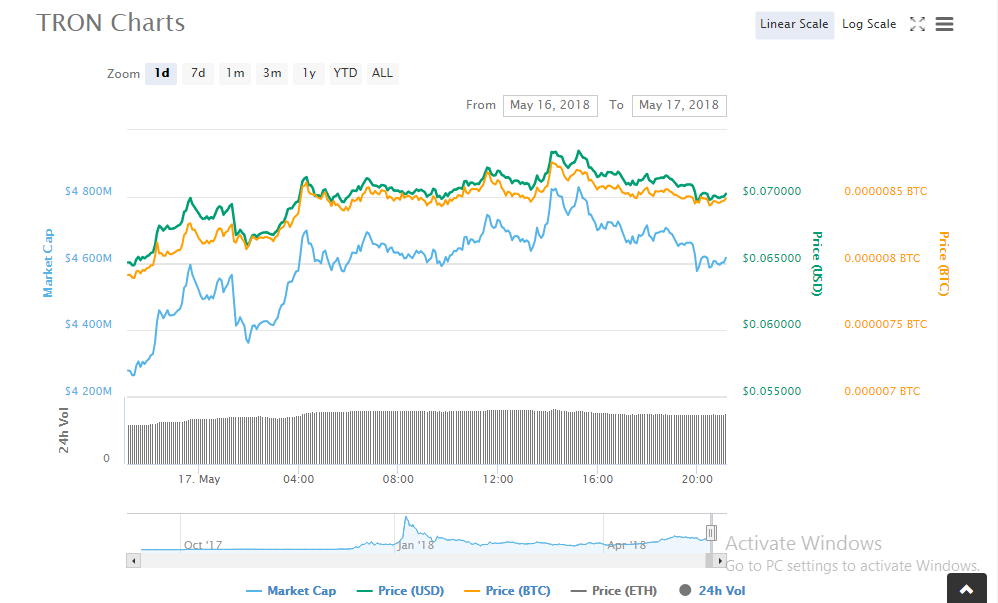Click the TRON Charts heading
998x603 pixels.
pos(111,23)
